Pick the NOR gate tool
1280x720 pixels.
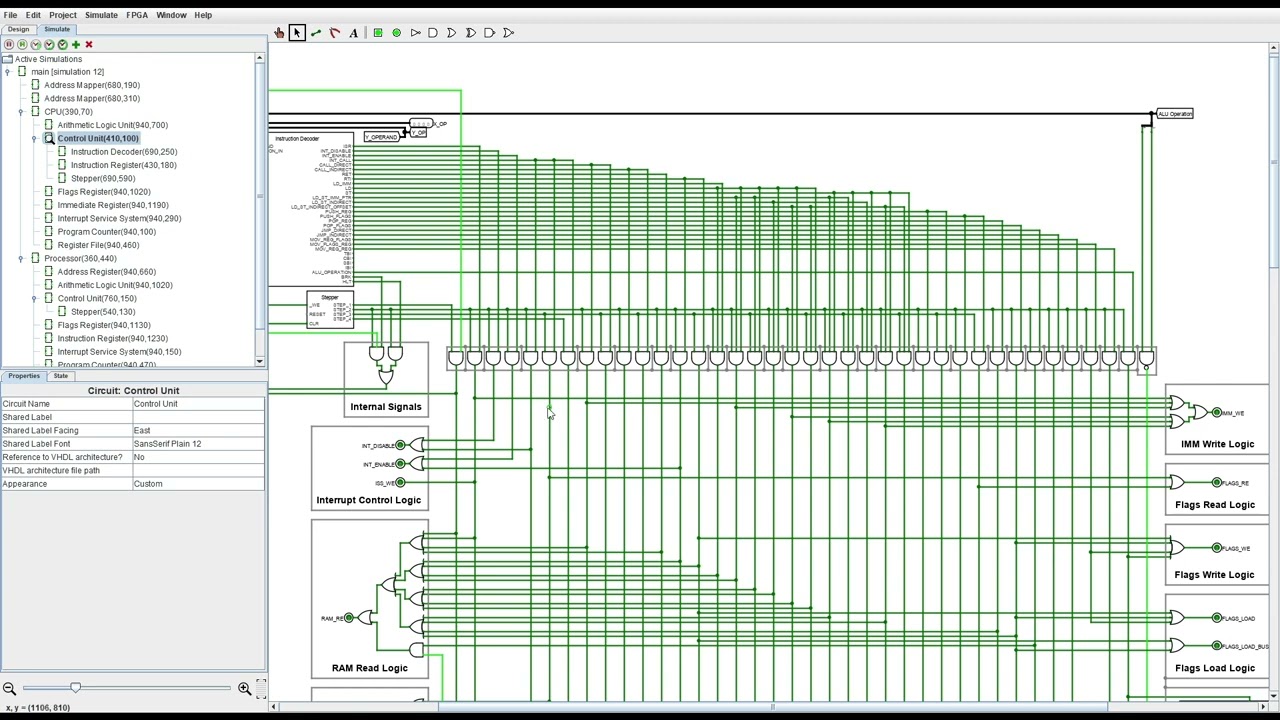tap(508, 33)
